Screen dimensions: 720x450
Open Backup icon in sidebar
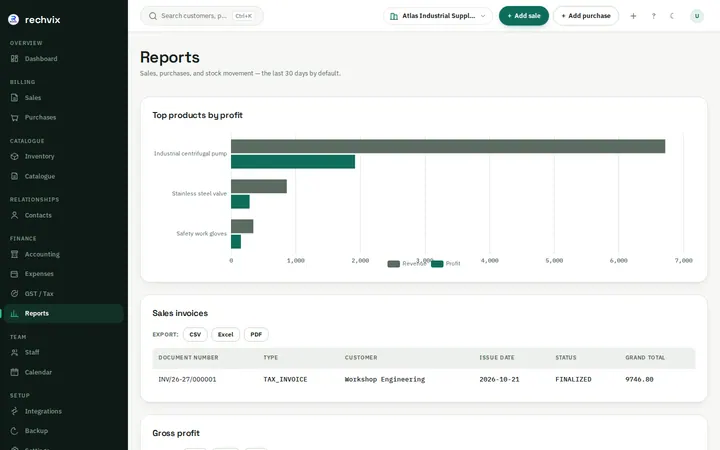point(15,431)
